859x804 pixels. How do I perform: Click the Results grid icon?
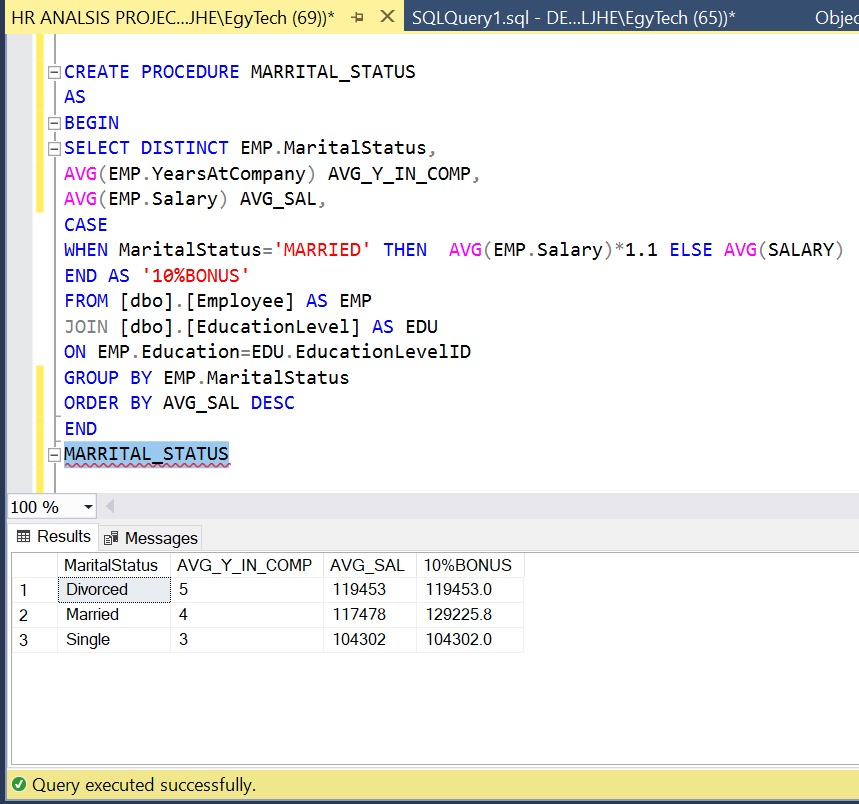[x=24, y=536]
